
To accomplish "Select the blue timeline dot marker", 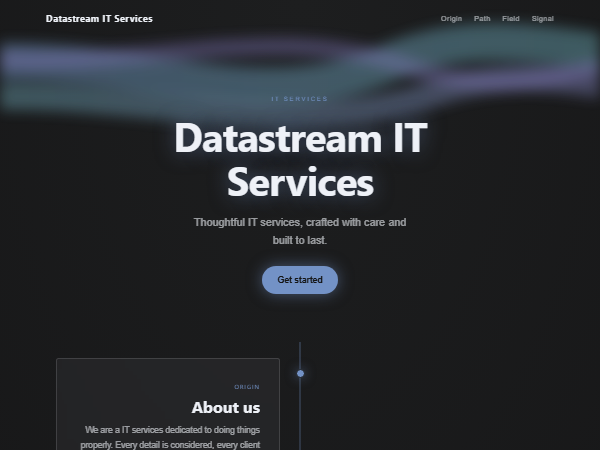I will (300, 373).
